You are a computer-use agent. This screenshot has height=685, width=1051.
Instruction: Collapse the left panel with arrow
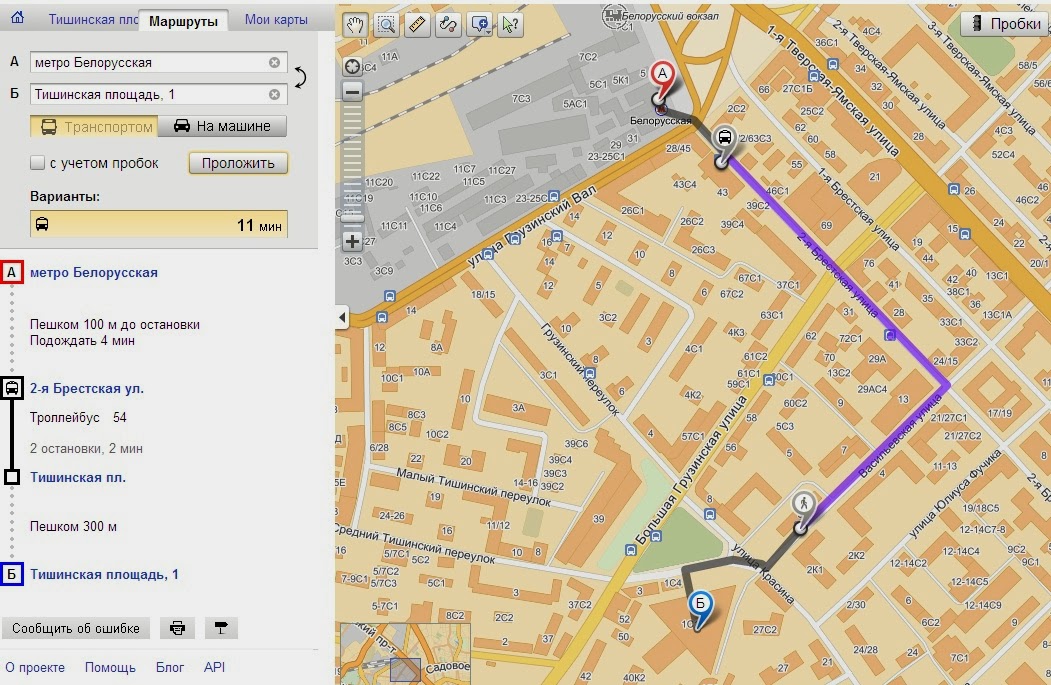pyautogui.click(x=343, y=317)
